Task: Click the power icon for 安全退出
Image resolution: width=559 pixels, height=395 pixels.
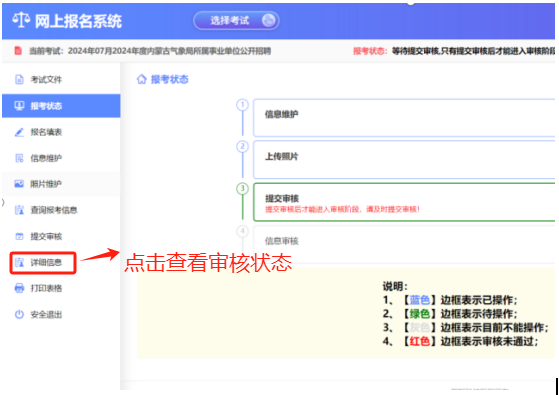Action: [x=19, y=314]
